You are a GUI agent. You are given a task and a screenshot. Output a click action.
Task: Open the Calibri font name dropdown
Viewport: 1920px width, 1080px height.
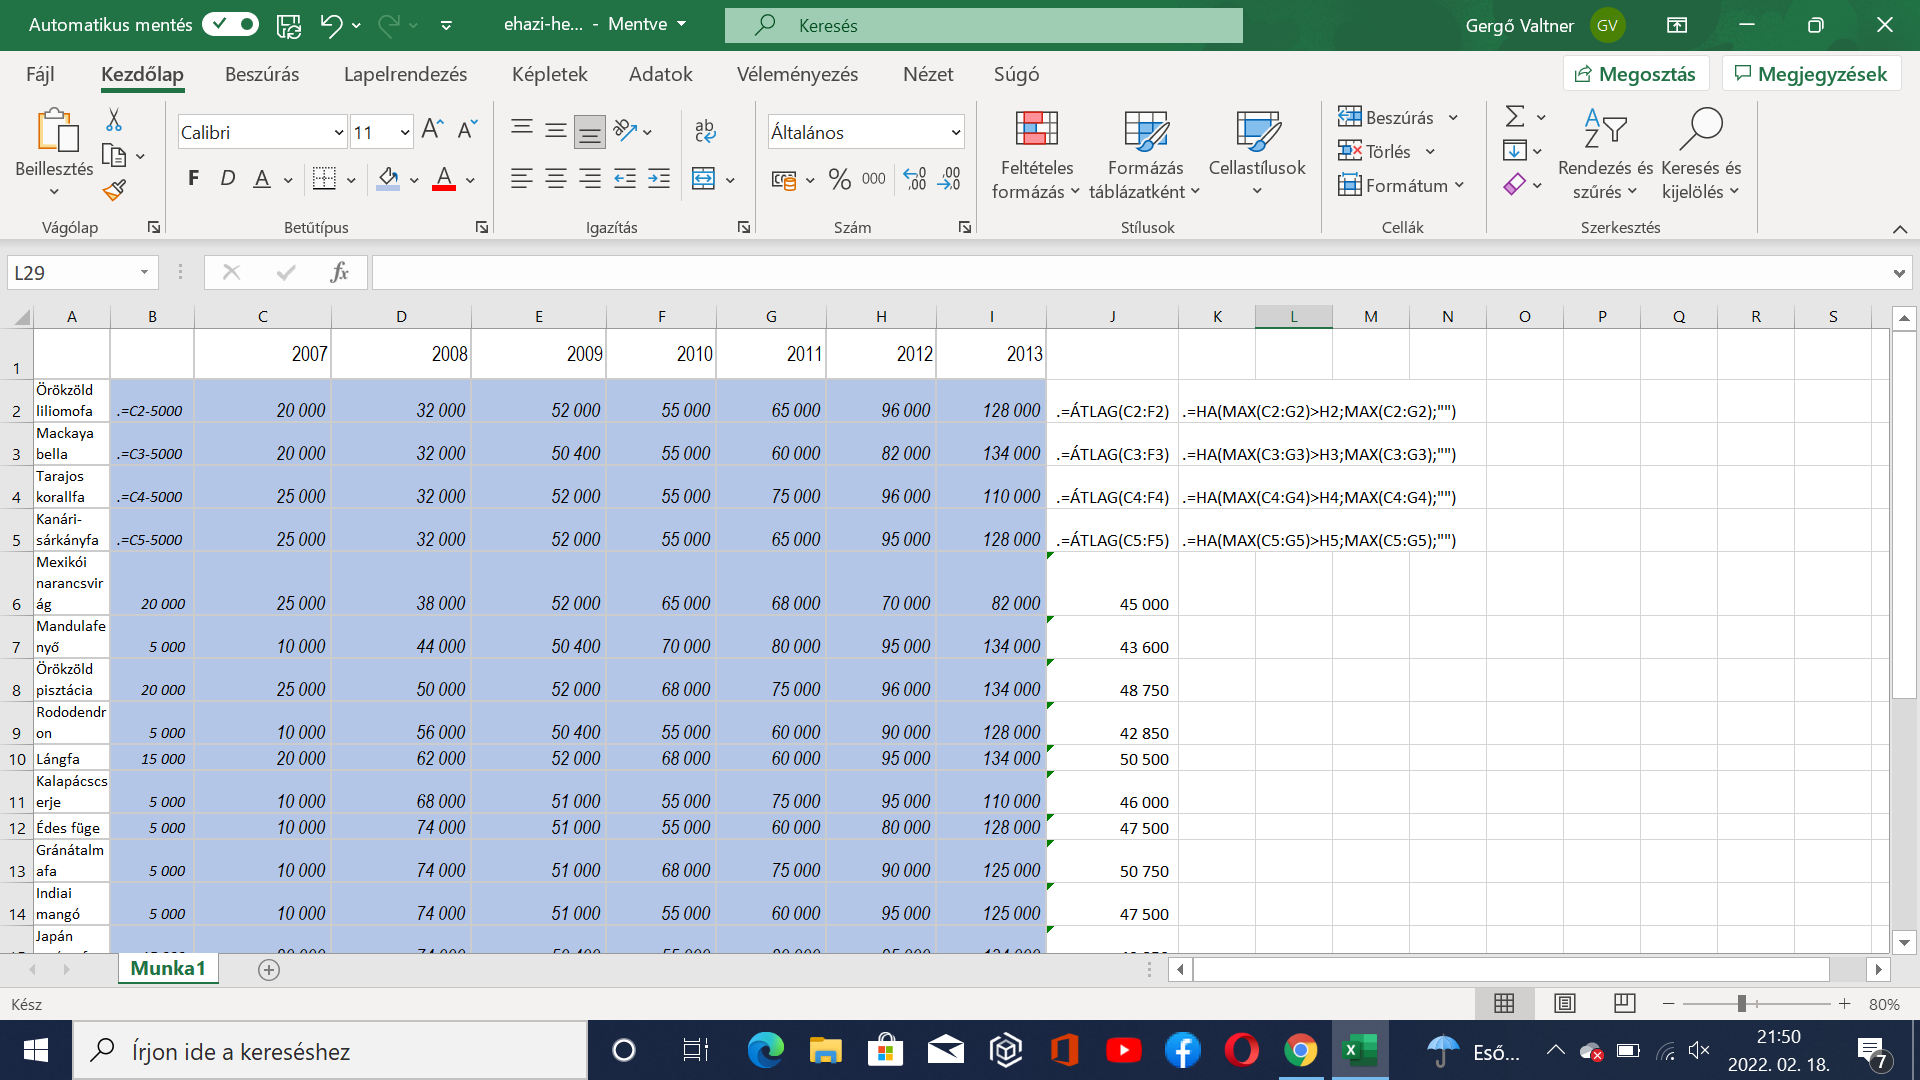(x=338, y=132)
